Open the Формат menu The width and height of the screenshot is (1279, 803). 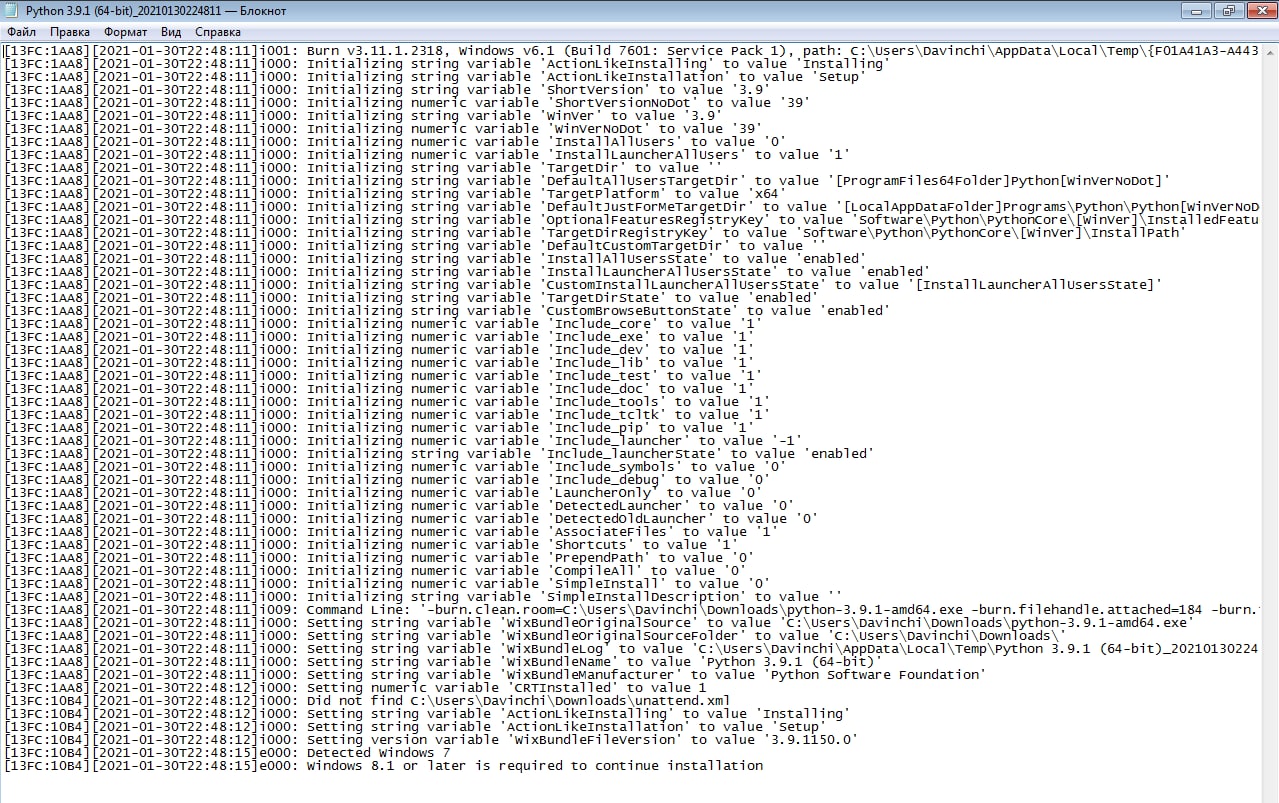coord(125,32)
